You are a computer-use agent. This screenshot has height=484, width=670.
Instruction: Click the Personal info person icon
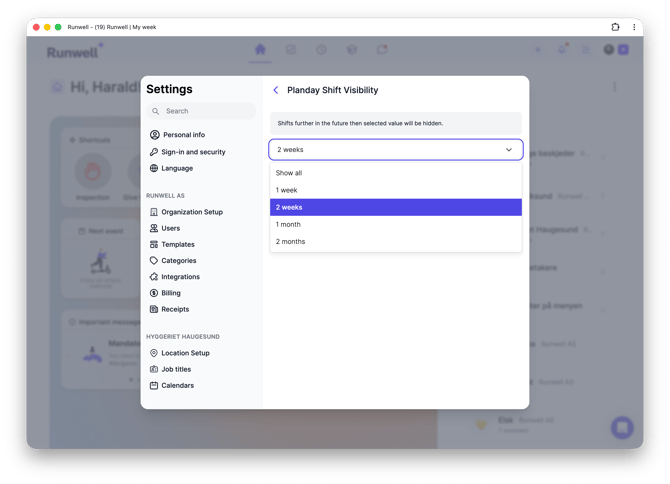tap(154, 135)
